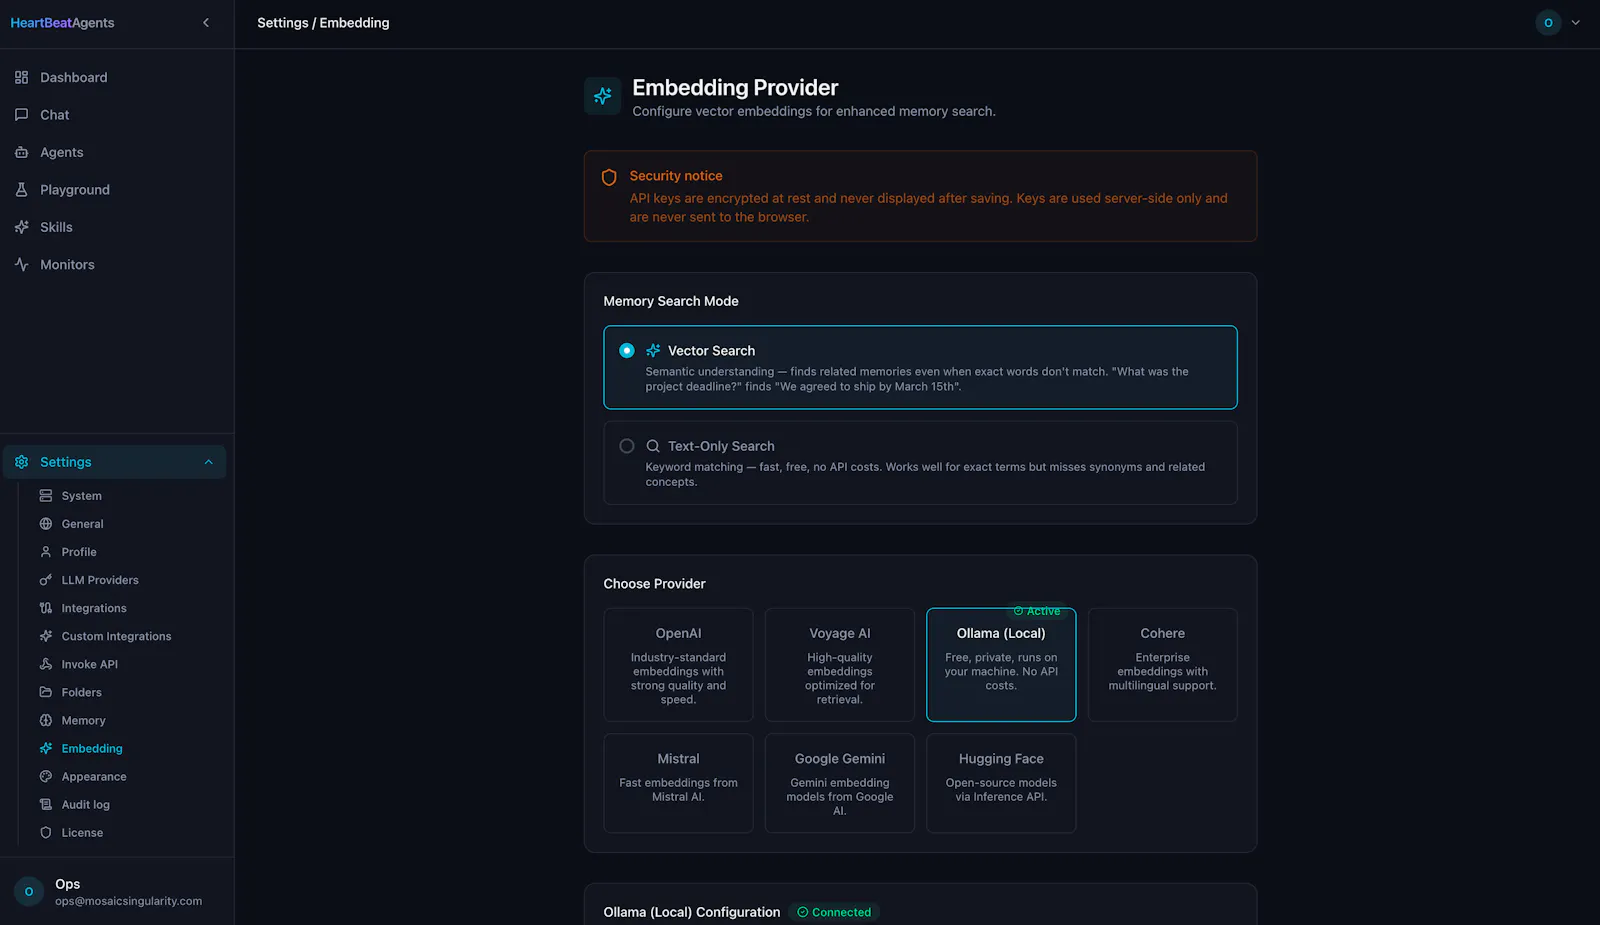
Task: Click the Audit log icon
Action: pyautogui.click(x=45, y=804)
